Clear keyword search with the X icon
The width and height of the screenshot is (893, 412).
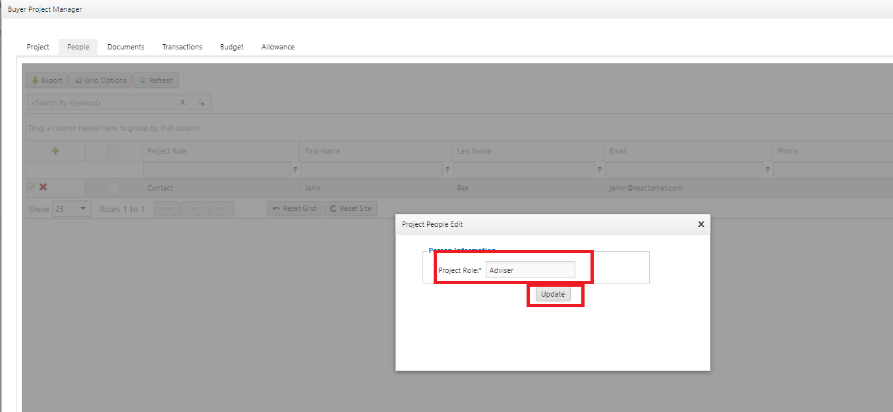[x=182, y=102]
